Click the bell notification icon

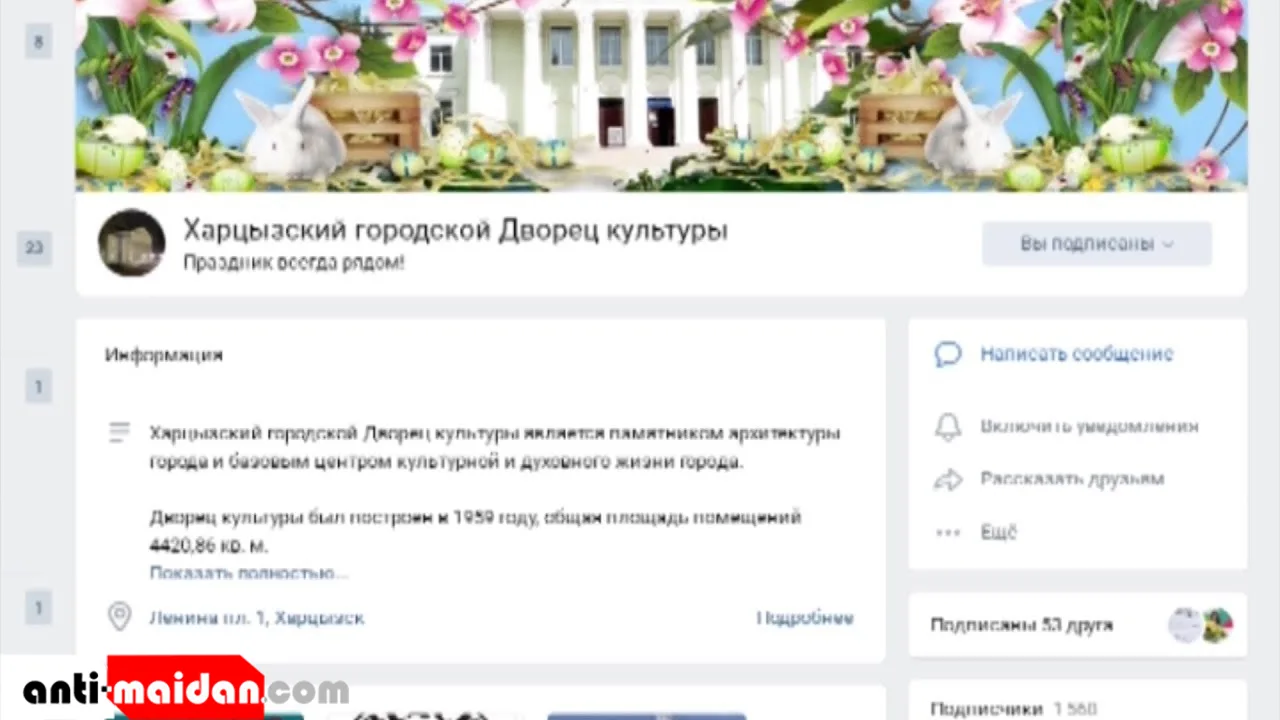(947, 426)
